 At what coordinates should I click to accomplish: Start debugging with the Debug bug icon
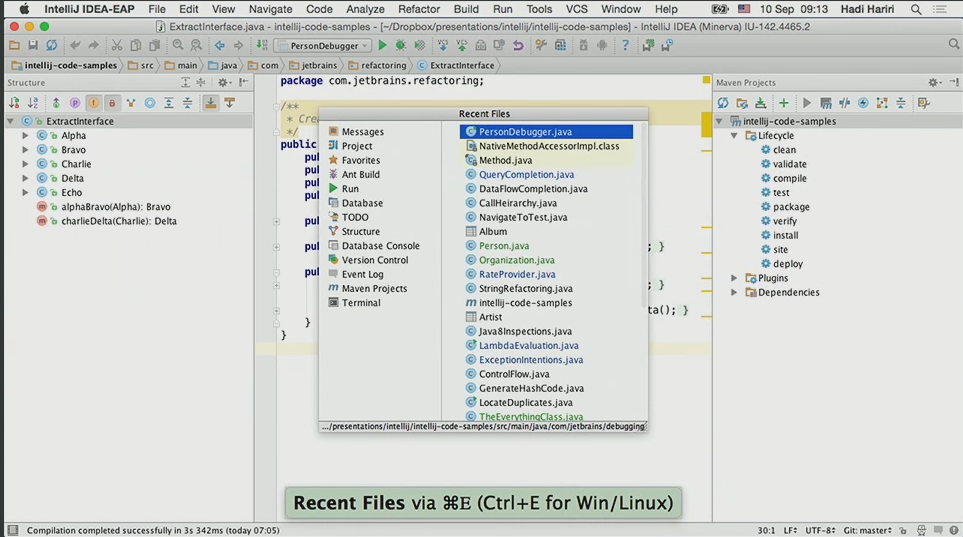[x=401, y=46]
